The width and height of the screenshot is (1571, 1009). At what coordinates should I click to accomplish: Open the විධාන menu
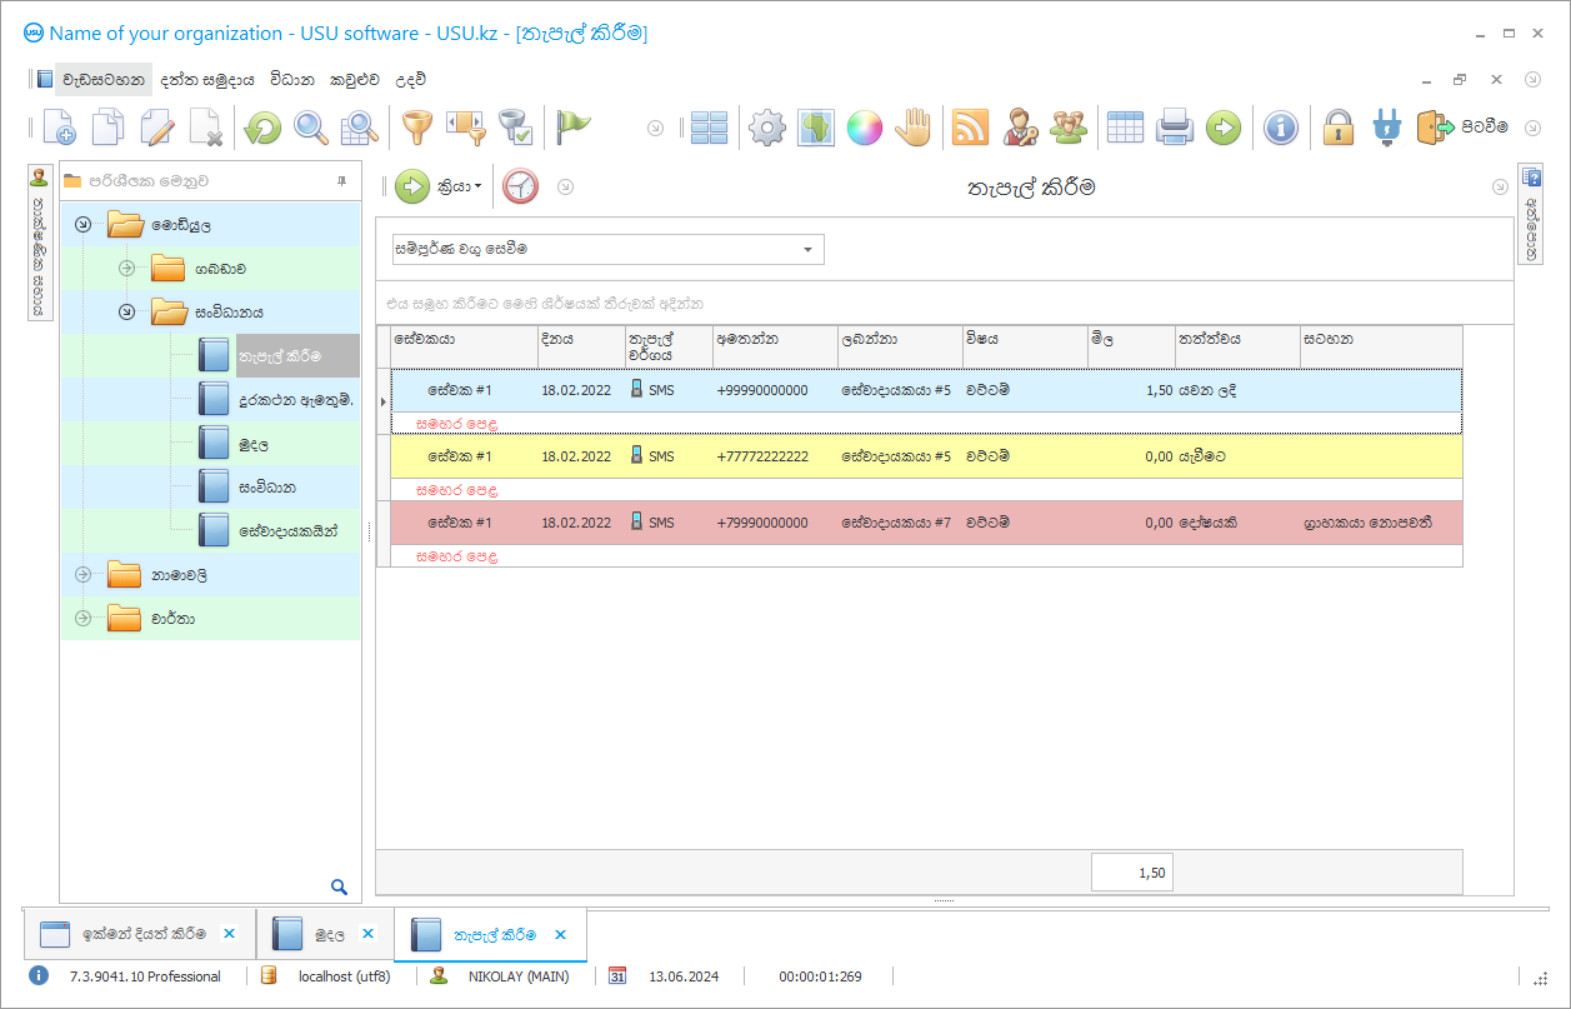click(292, 79)
